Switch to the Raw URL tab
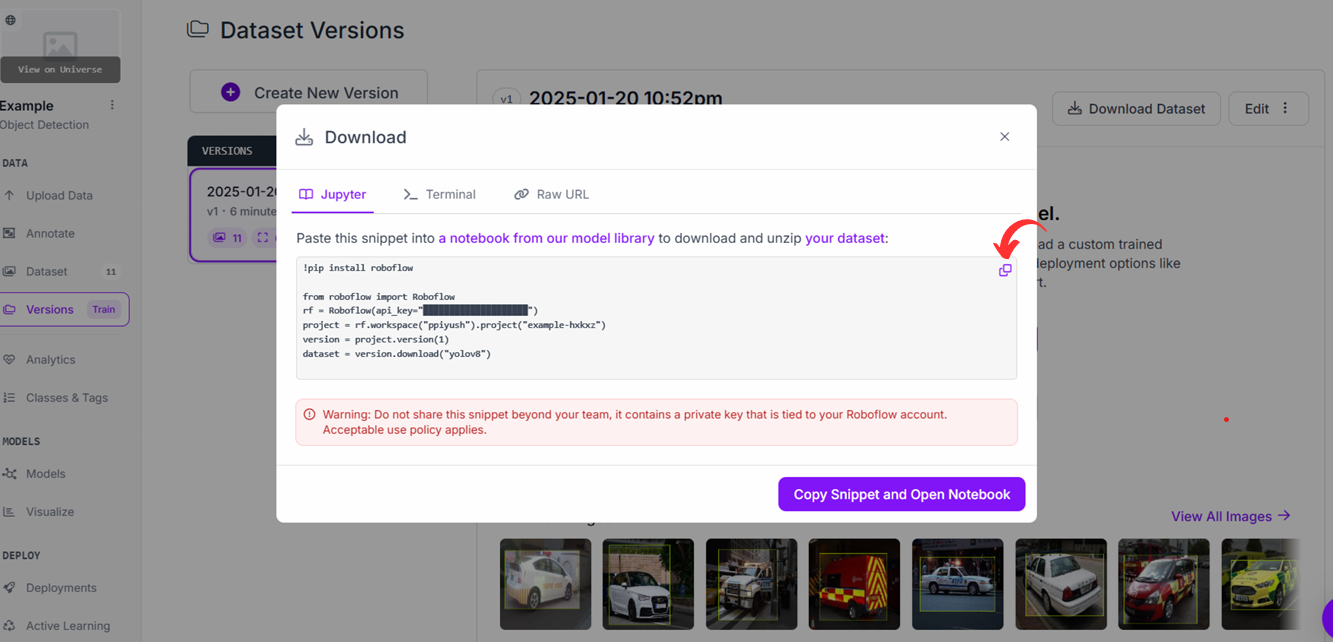The height and width of the screenshot is (642, 1333). coord(551,194)
